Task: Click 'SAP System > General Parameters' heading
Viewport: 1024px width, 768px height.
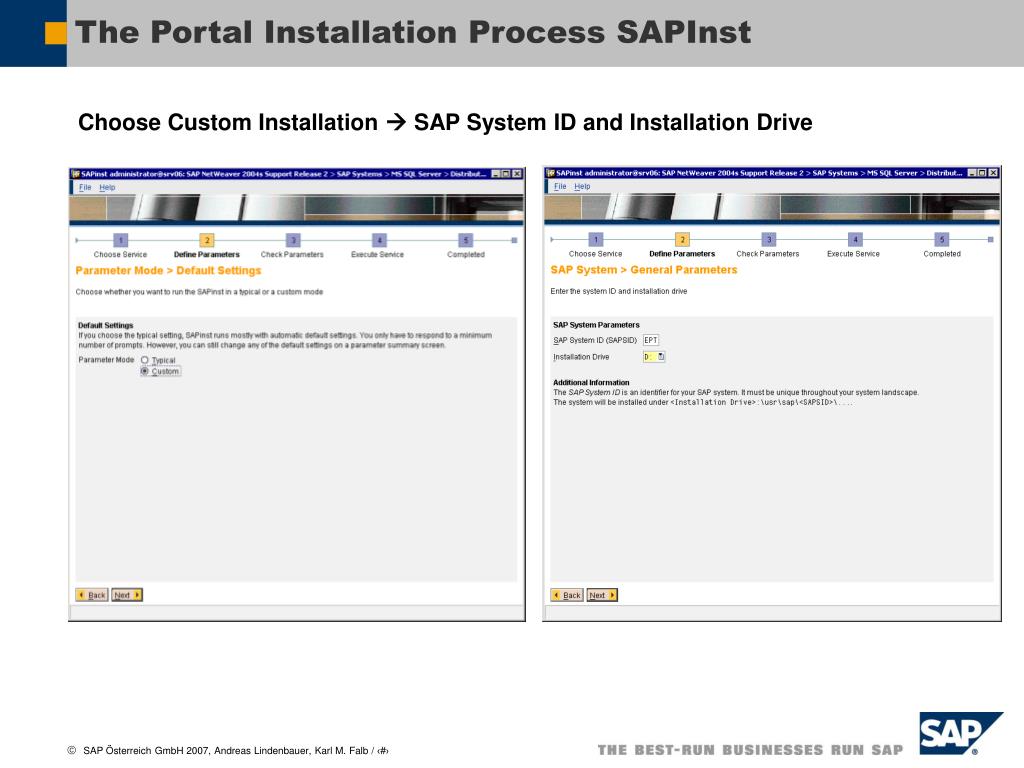Action: pos(643,270)
